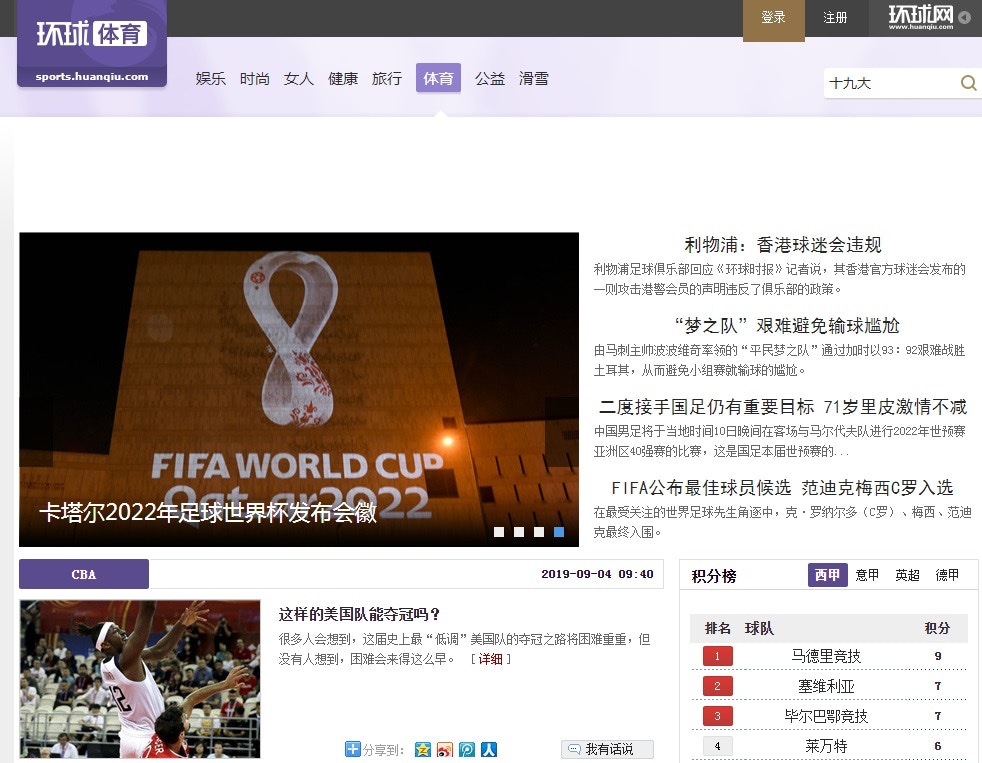Share article to QQ Zone star icon

pyautogui.click(x=423, y=749)
